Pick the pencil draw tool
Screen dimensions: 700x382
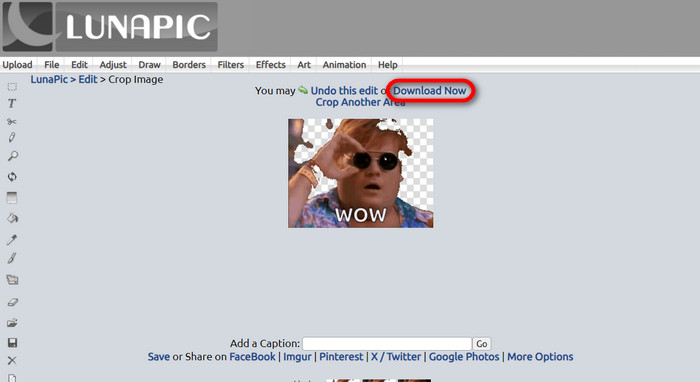[x=12, y=137]
